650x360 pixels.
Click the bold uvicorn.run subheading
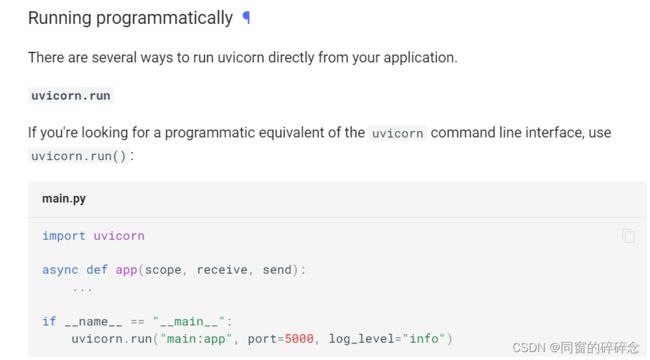[x=71, y=95]
